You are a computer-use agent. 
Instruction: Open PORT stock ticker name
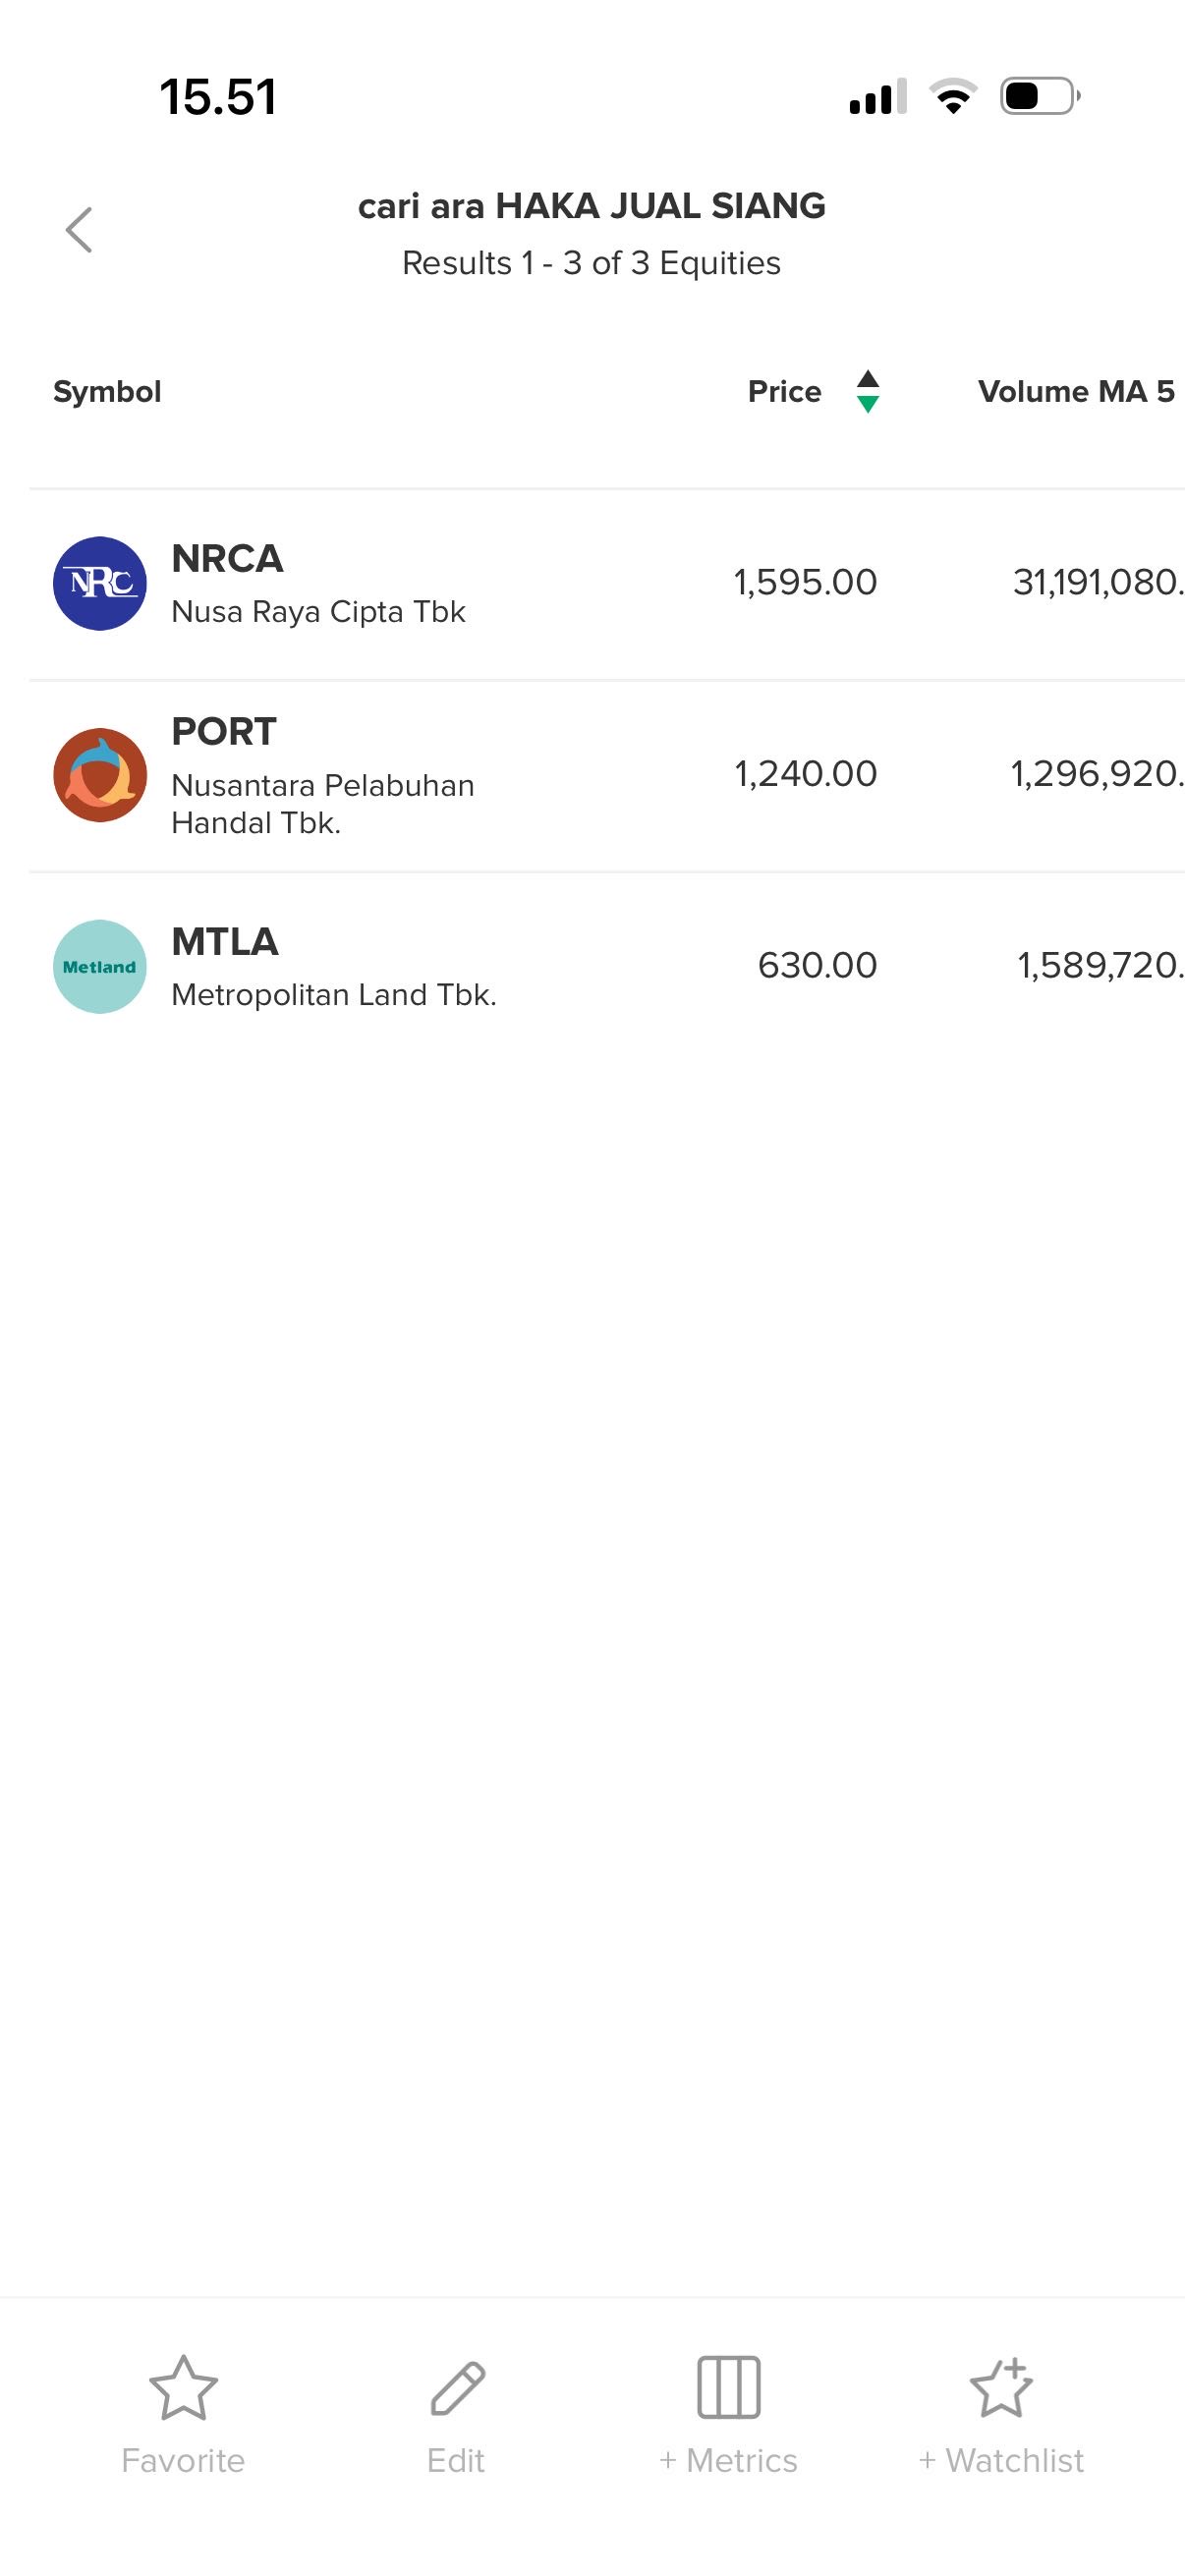pyautogui.click(x=224, y=732)
